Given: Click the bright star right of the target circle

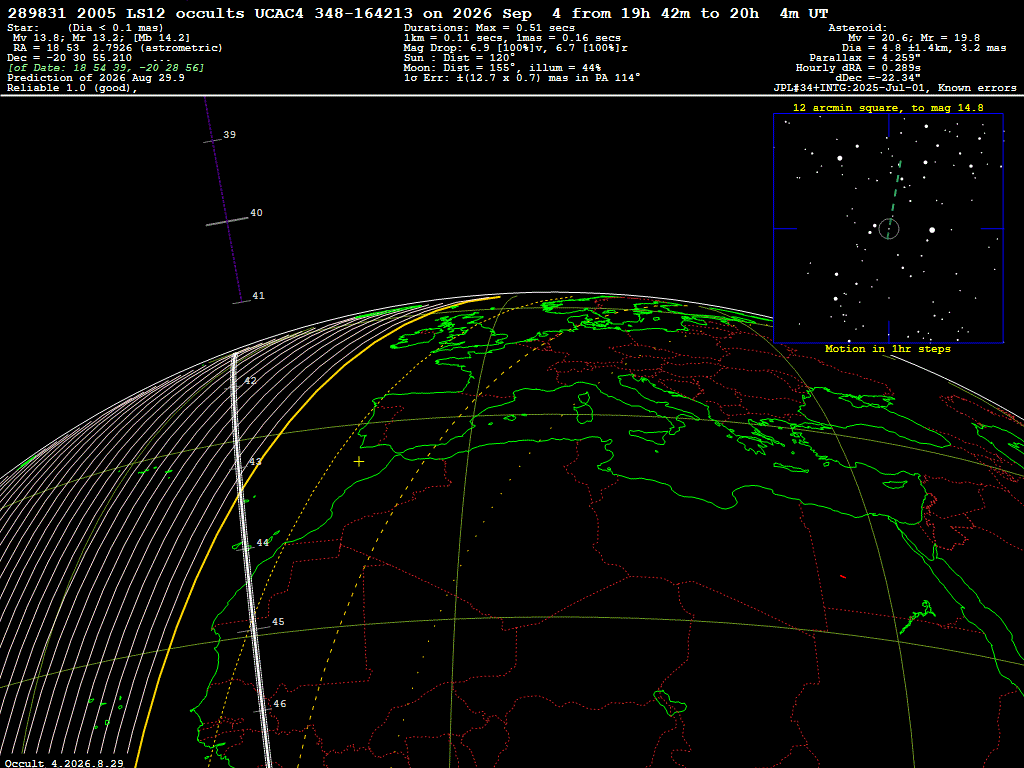Looking at the screenshot, I should tap(932, 230).
